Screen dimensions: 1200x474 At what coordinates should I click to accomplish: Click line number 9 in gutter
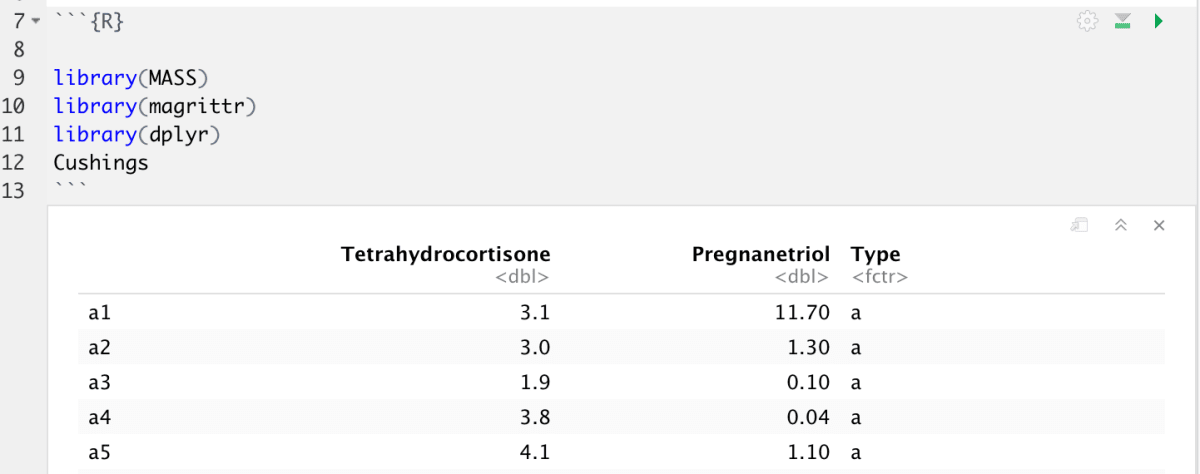[x=19, y=78]
